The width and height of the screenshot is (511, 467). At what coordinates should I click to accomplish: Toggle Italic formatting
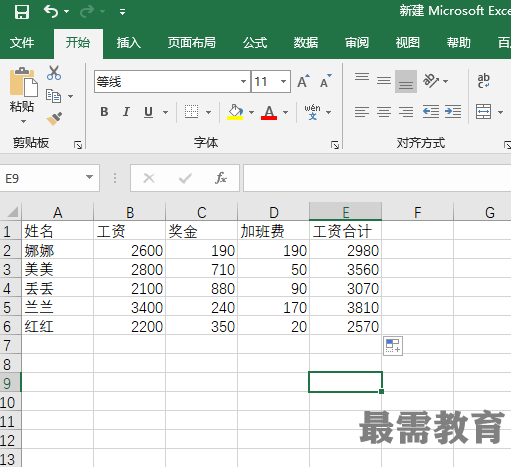pyautogui.click(x=126, y=112)
